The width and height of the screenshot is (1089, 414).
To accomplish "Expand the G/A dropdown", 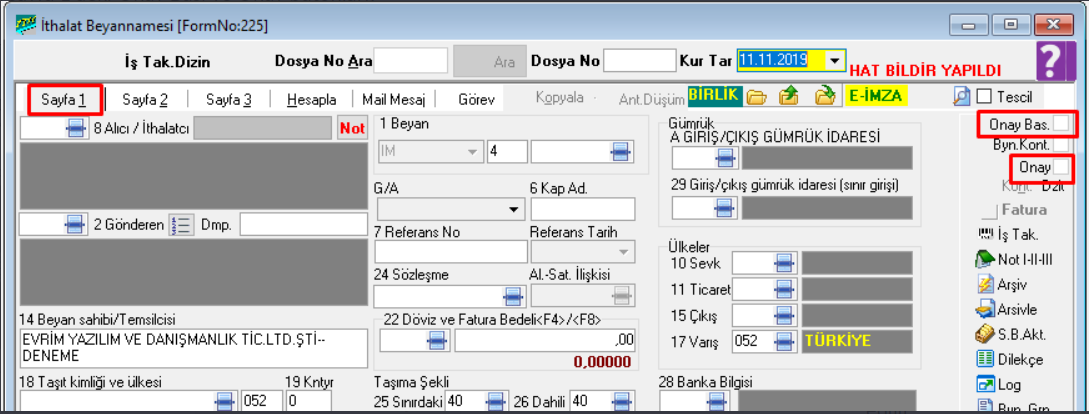I will click(x=513, y=209).
